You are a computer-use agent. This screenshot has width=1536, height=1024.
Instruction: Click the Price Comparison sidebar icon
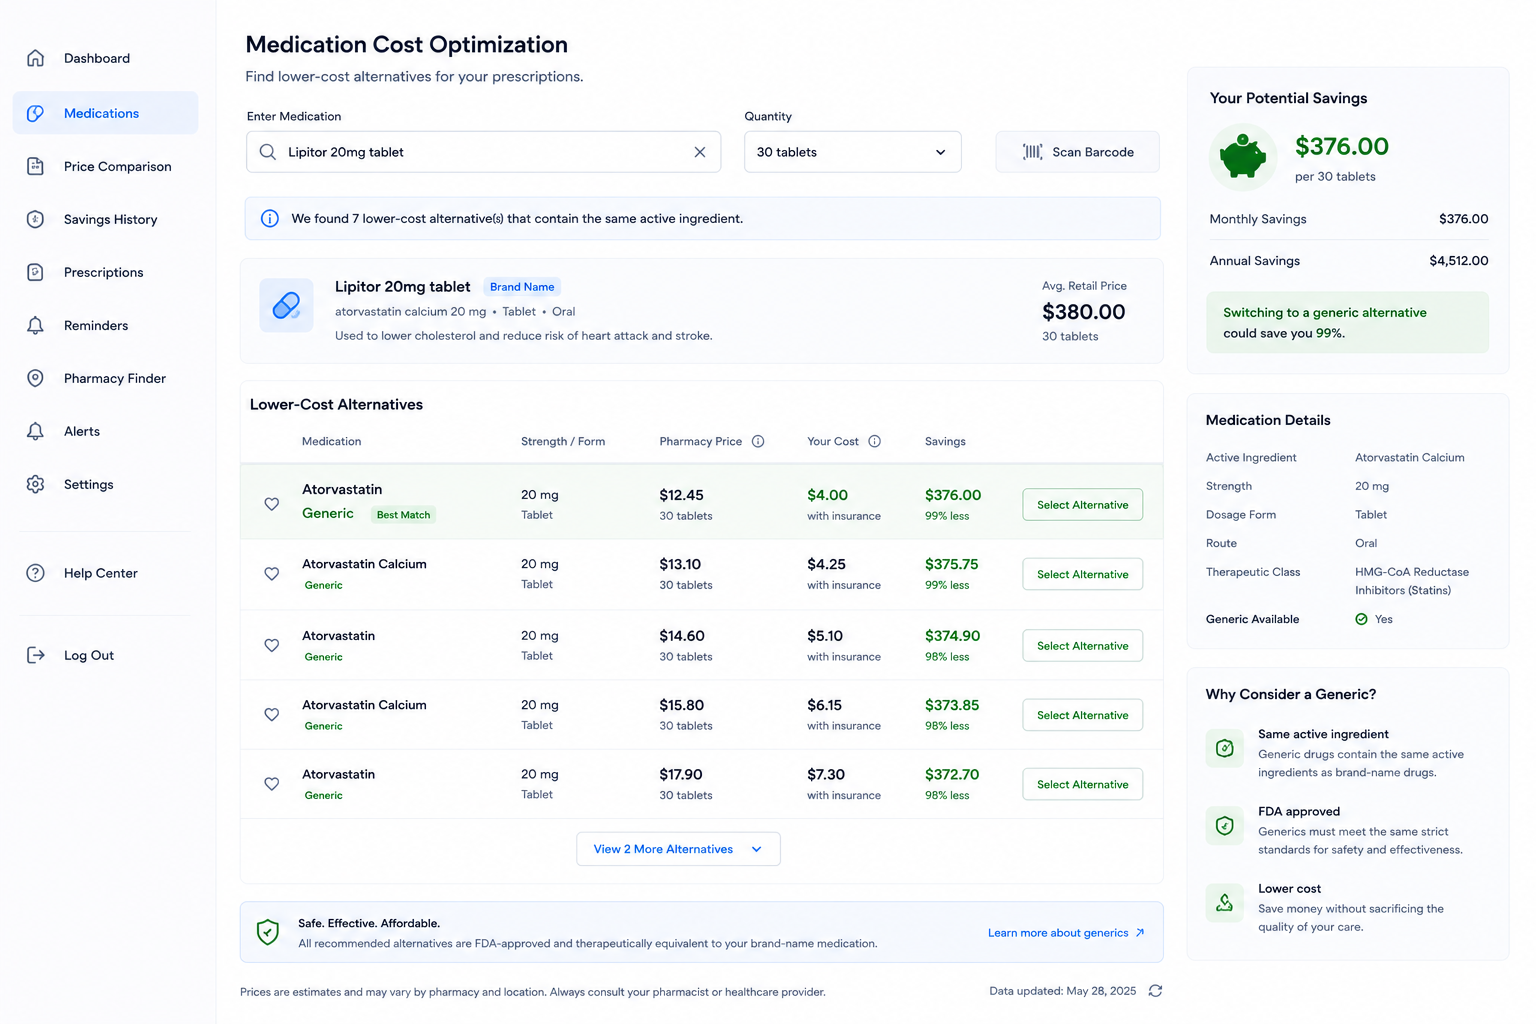tap(35, 166)
